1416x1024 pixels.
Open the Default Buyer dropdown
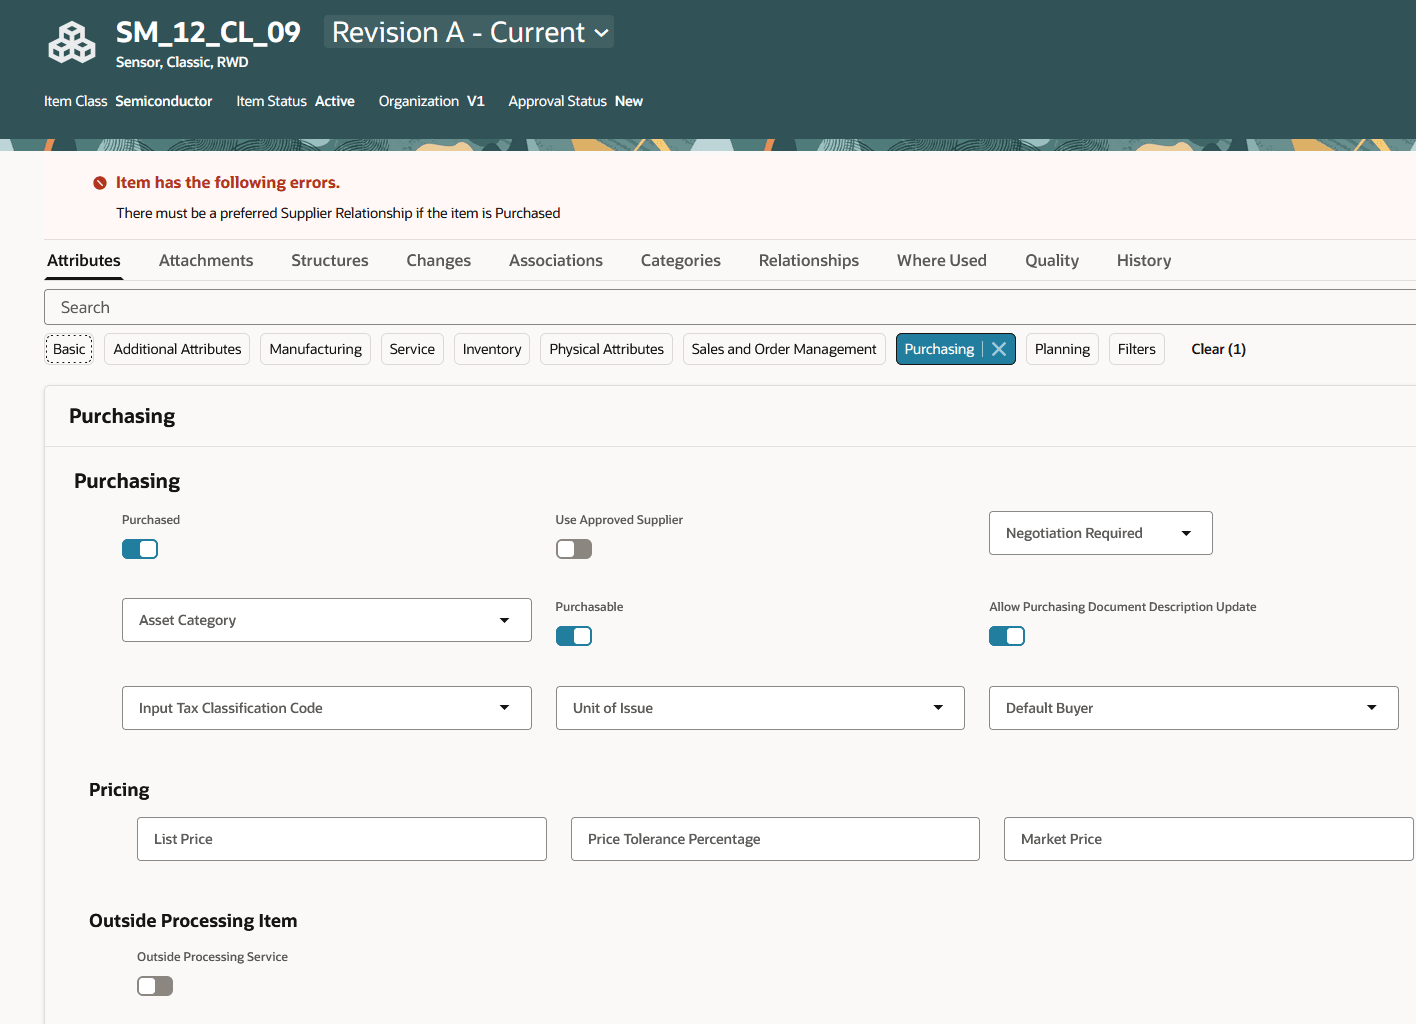click(x=1194, y=708)
